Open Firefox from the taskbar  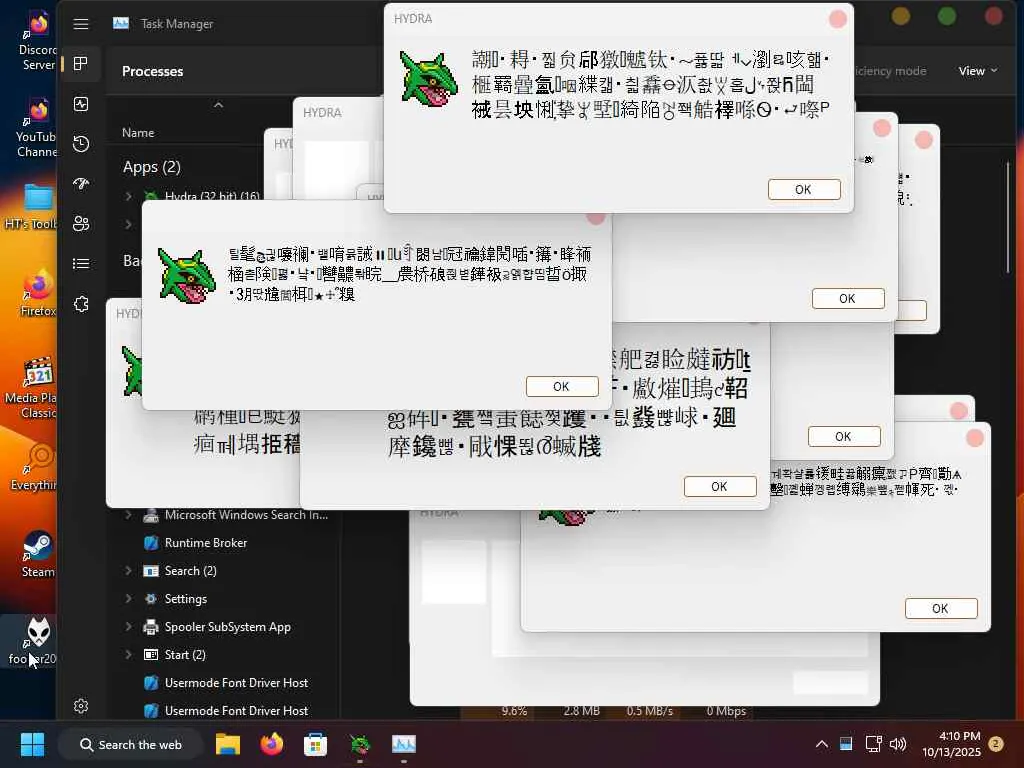272,744
